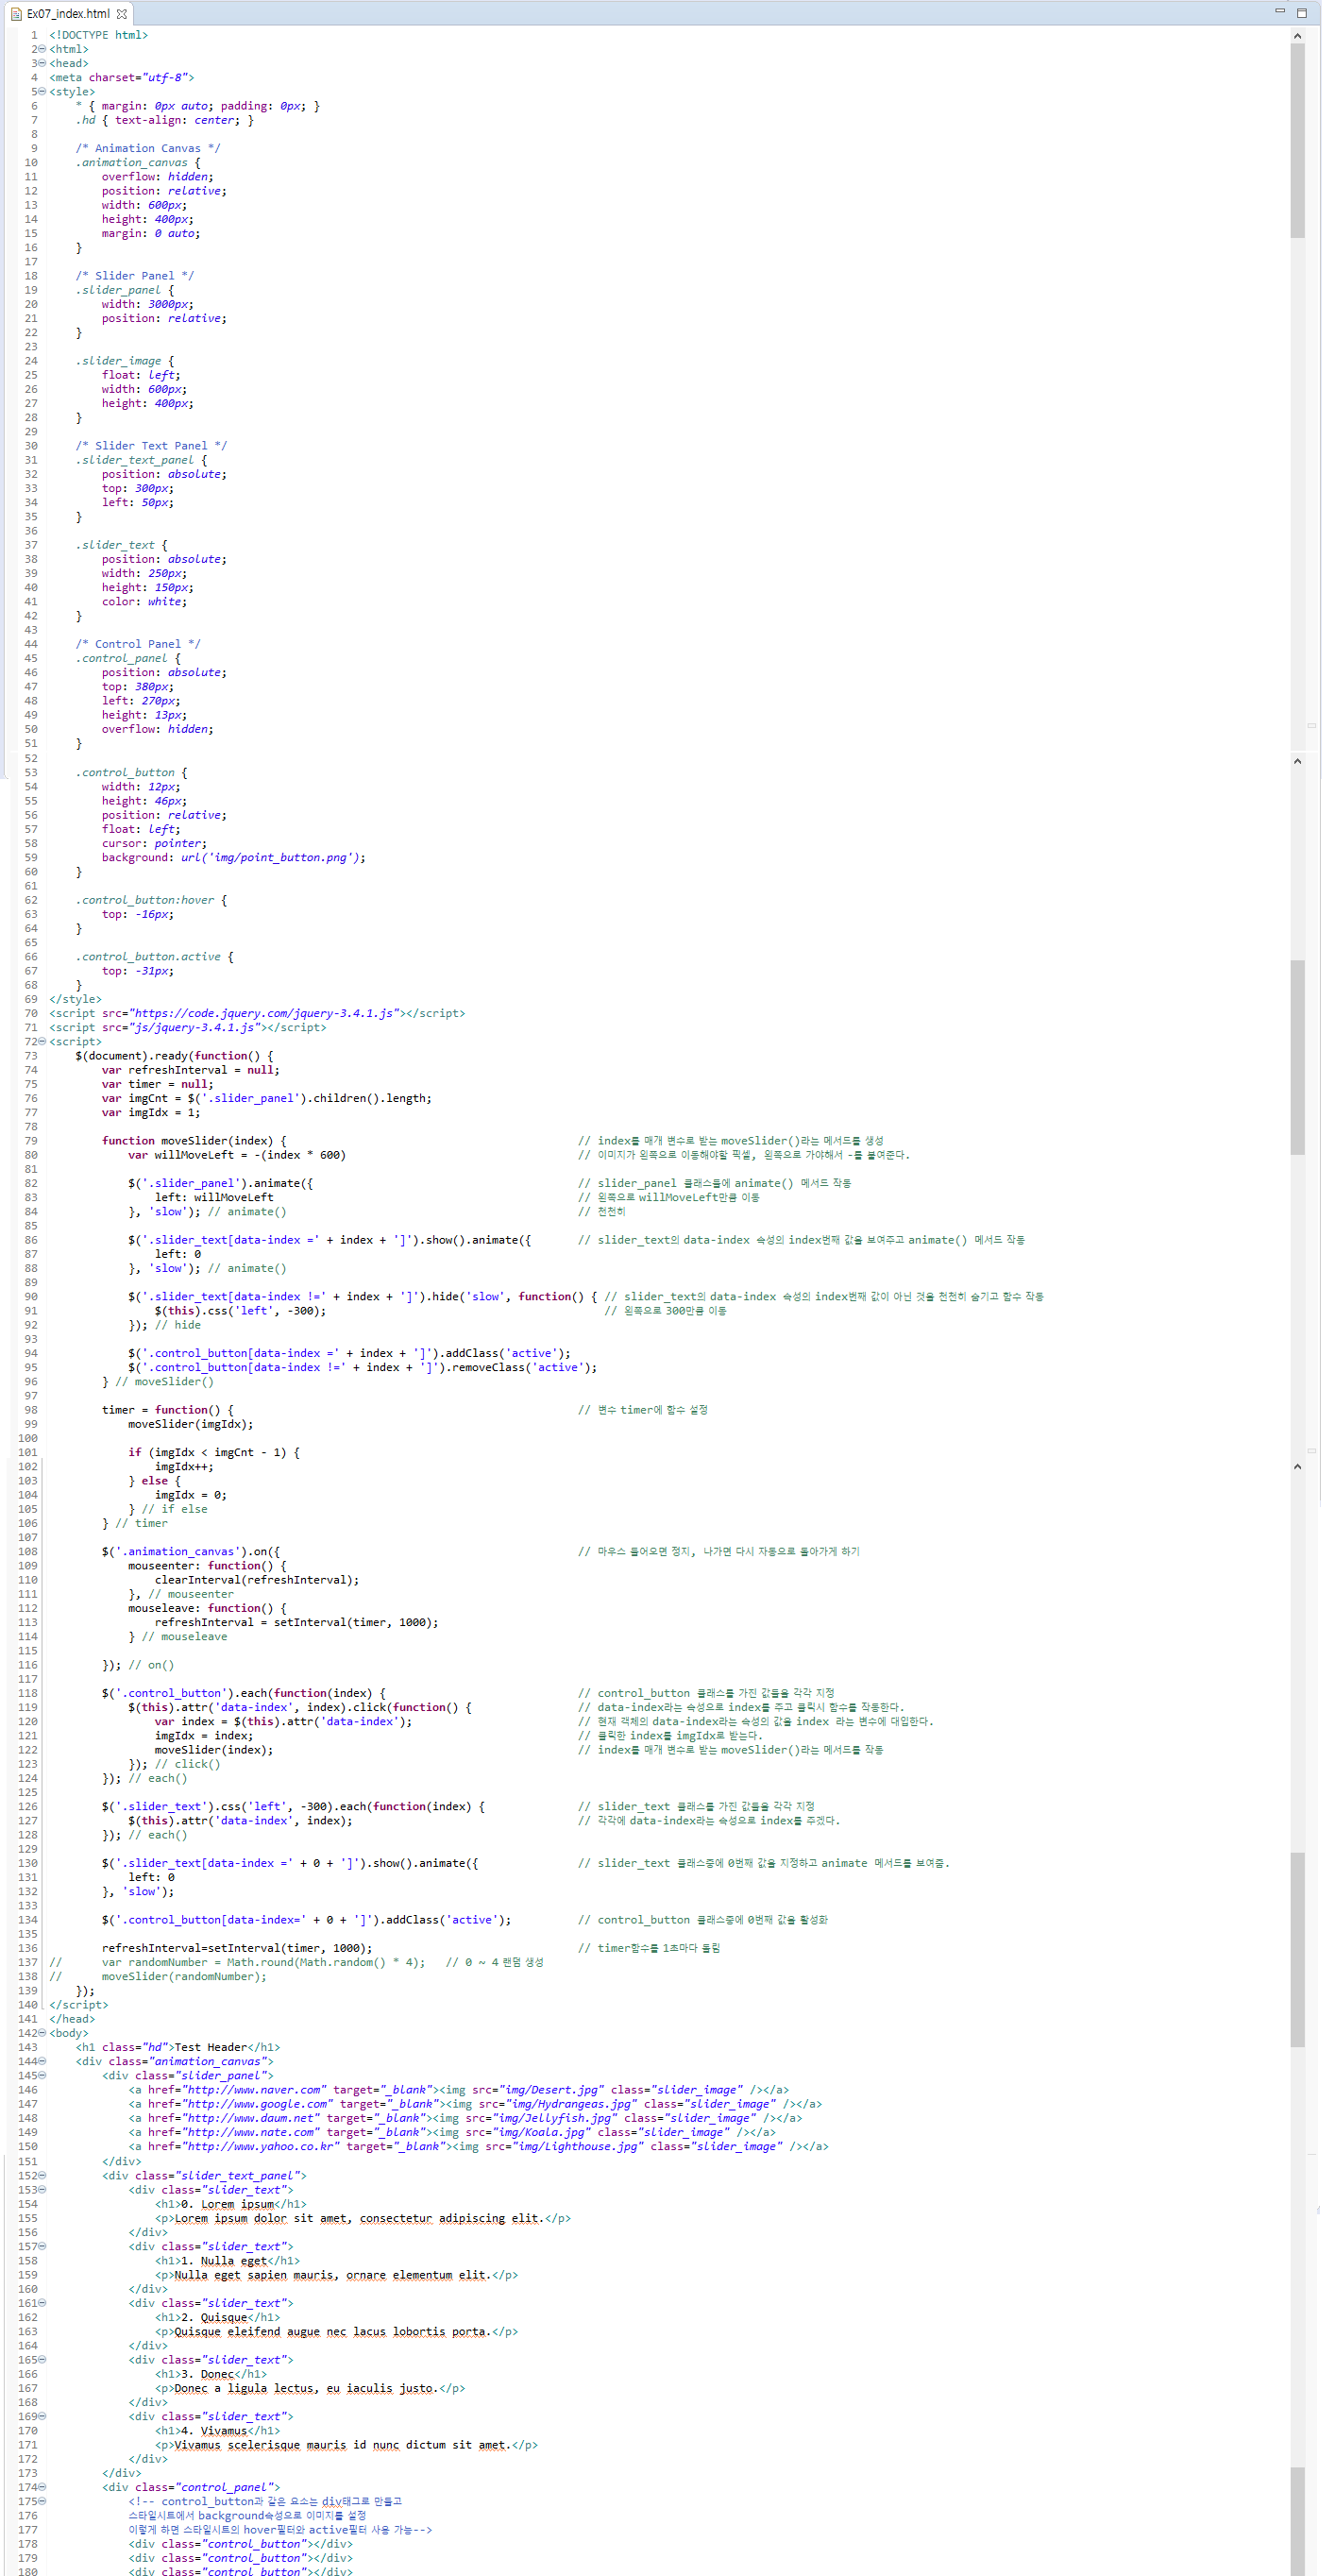Image resolution: width=1335 pixels, height=2576 pixels.
Task: Click the 'cursor: pointer;' declaration
Action: tap(154, 843)
